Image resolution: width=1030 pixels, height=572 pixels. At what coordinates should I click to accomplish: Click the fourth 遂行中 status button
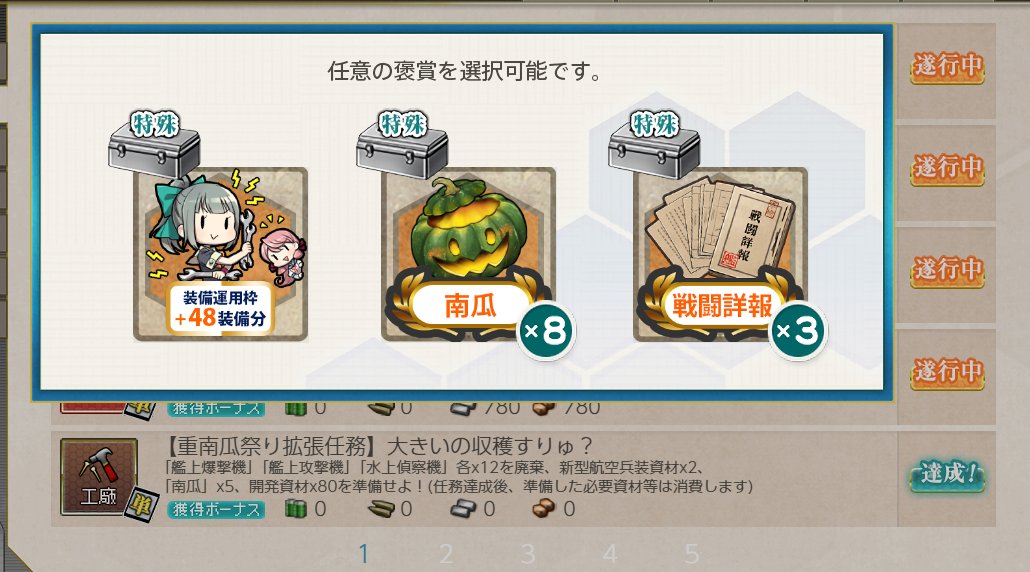pos(947,373)
